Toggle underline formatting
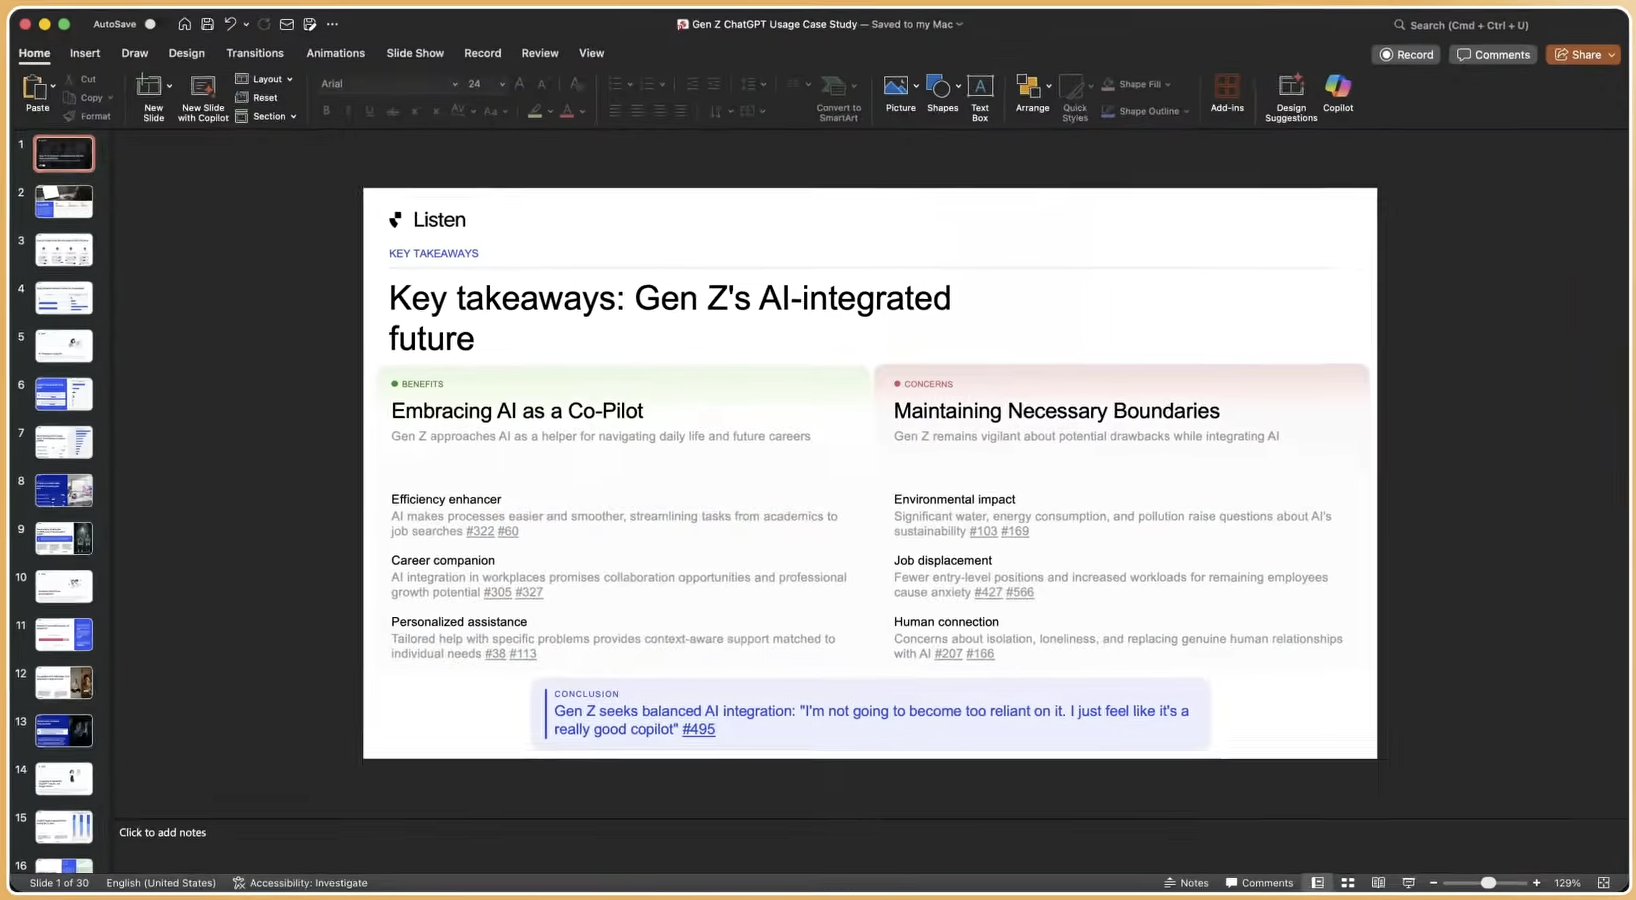The height and width of the screenshot is (900, 1636). coord(368,111)
